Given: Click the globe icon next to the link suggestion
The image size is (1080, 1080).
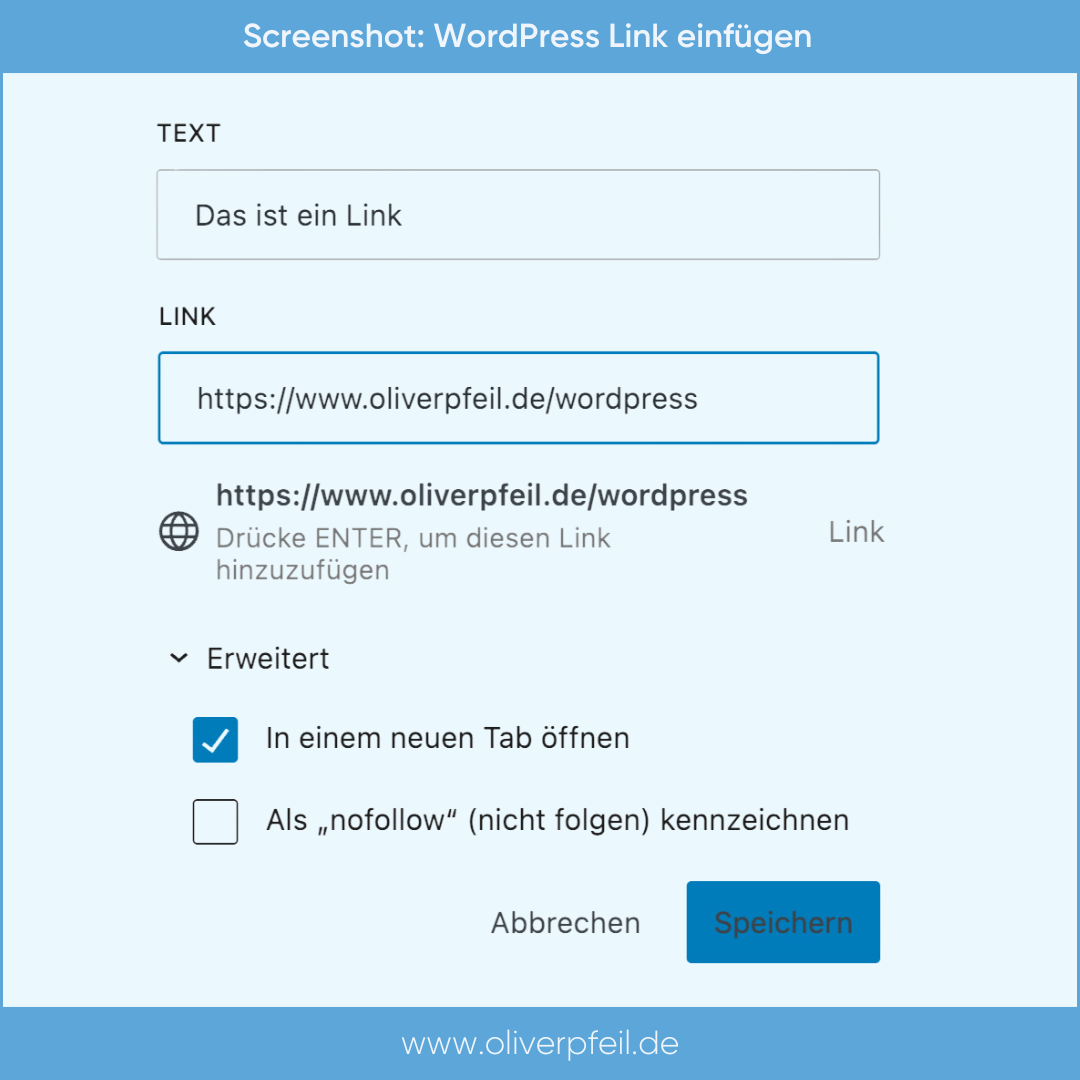Looking at the screenshot, I should click(x=179, y=531).
